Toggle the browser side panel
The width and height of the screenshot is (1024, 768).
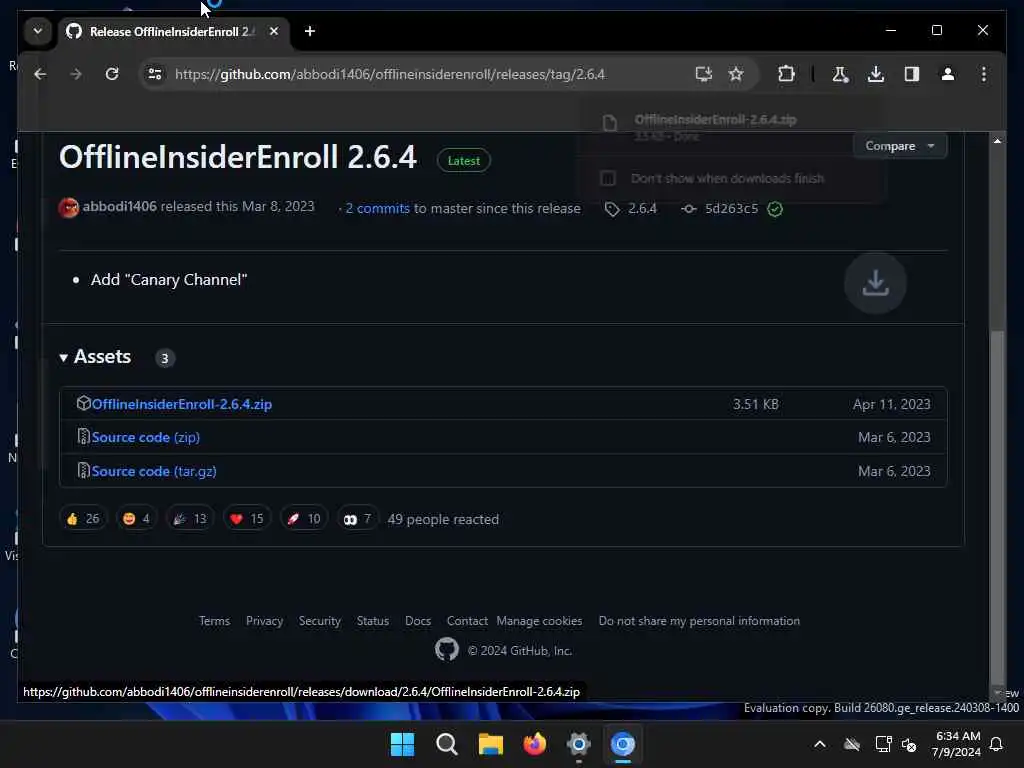pos(912,74)
